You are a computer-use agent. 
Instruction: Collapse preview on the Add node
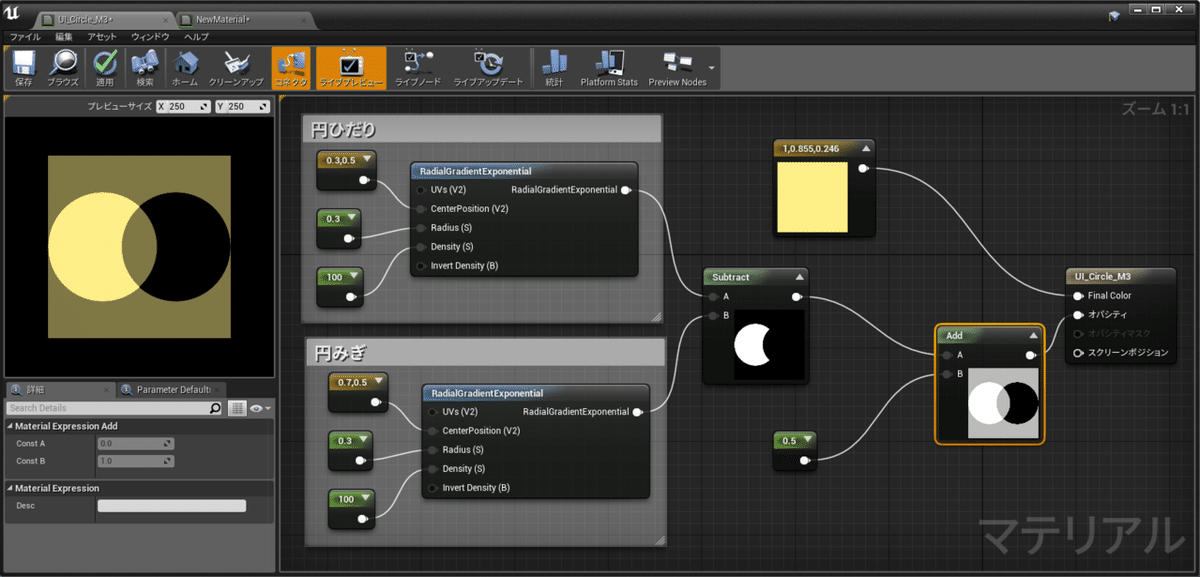point(1033,335)
